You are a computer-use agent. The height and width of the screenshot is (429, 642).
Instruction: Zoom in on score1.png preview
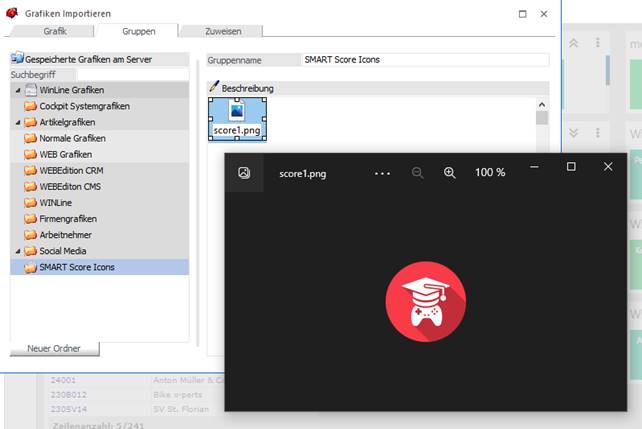click(450, 172)
